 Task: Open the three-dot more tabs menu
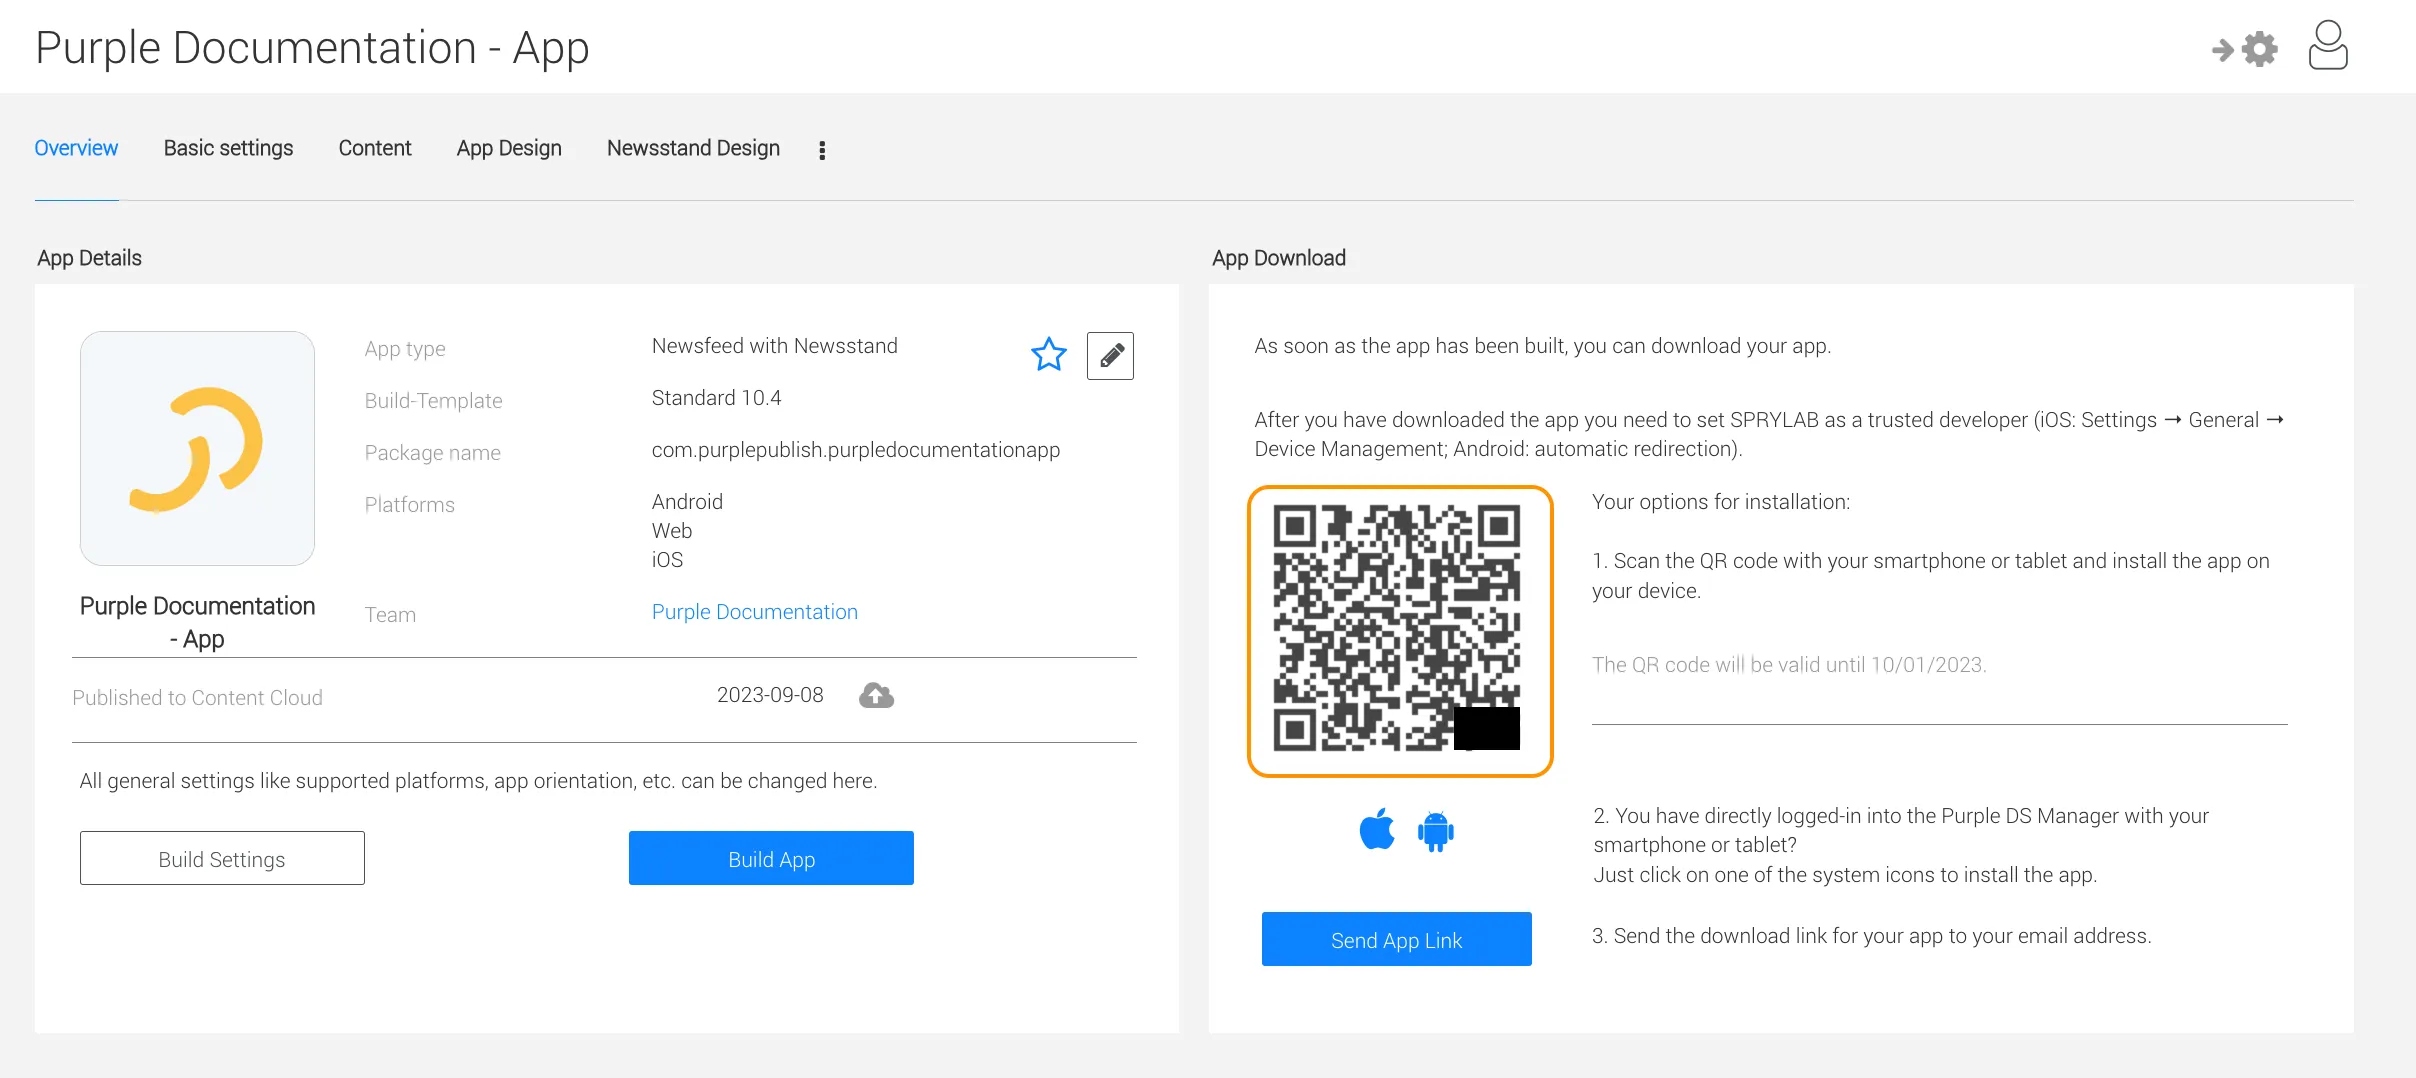tap(822, 150)
